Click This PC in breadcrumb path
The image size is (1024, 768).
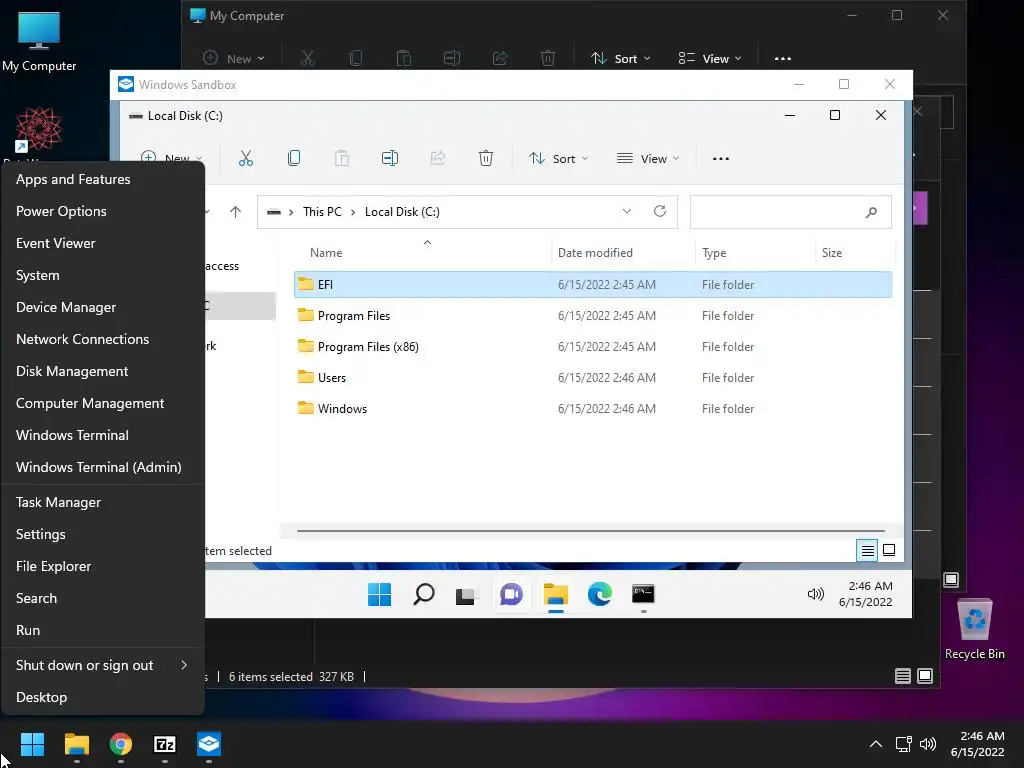[322, 212]
